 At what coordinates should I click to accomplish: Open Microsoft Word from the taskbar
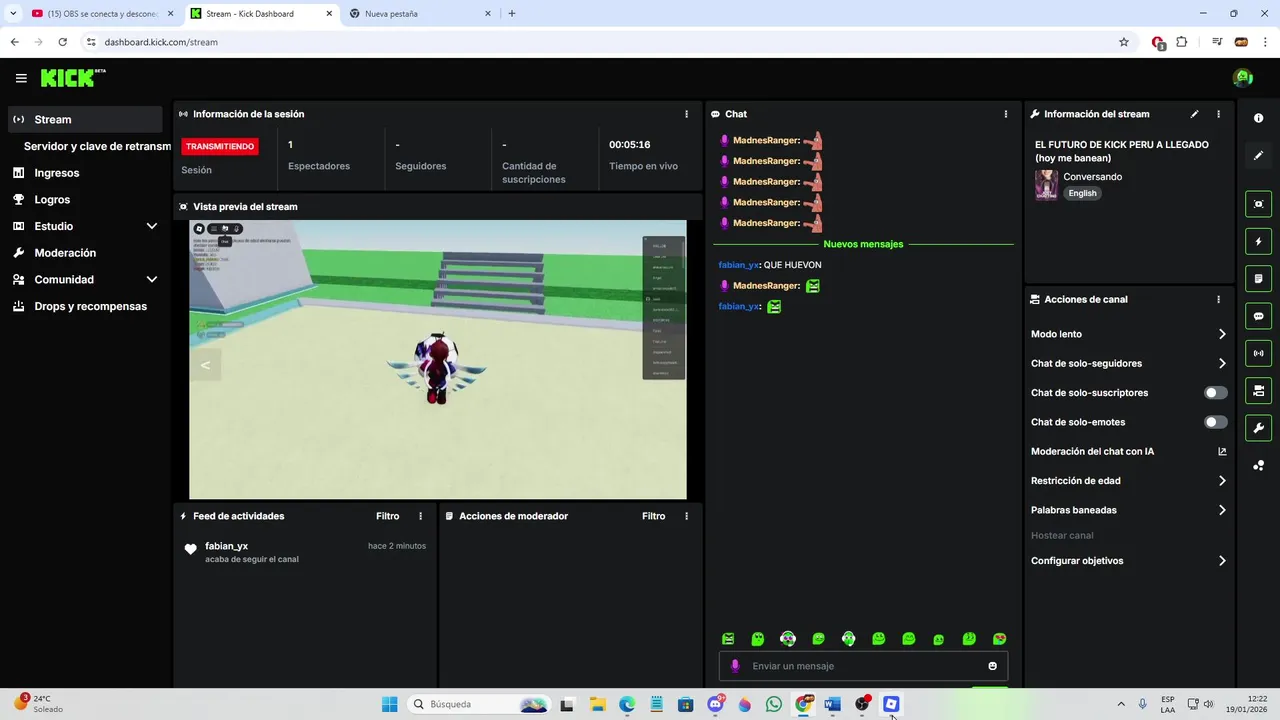click(x=832, y=704)
